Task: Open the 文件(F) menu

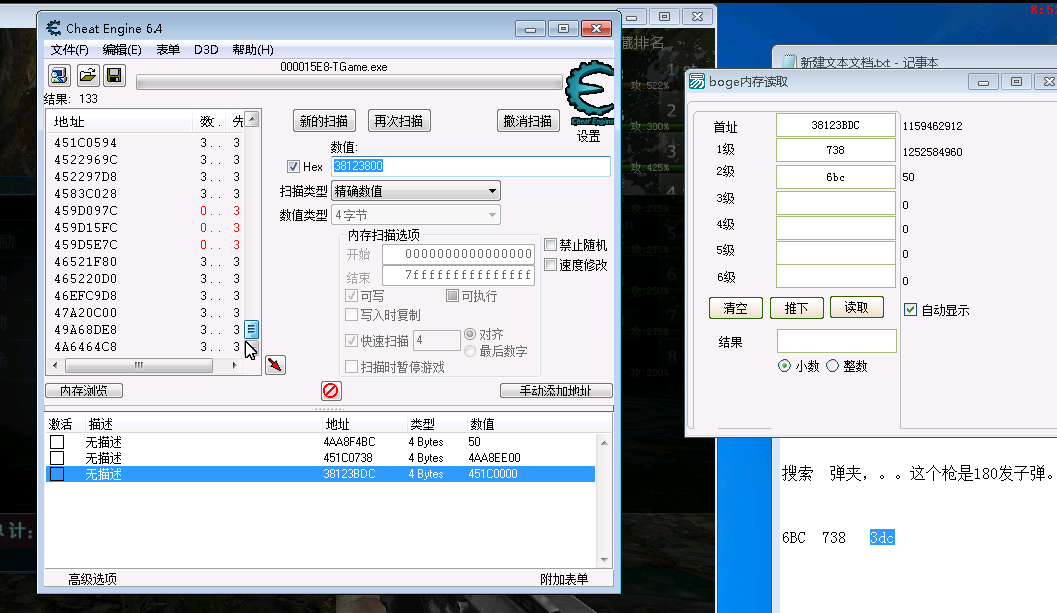Action: [x=69, y=50]
